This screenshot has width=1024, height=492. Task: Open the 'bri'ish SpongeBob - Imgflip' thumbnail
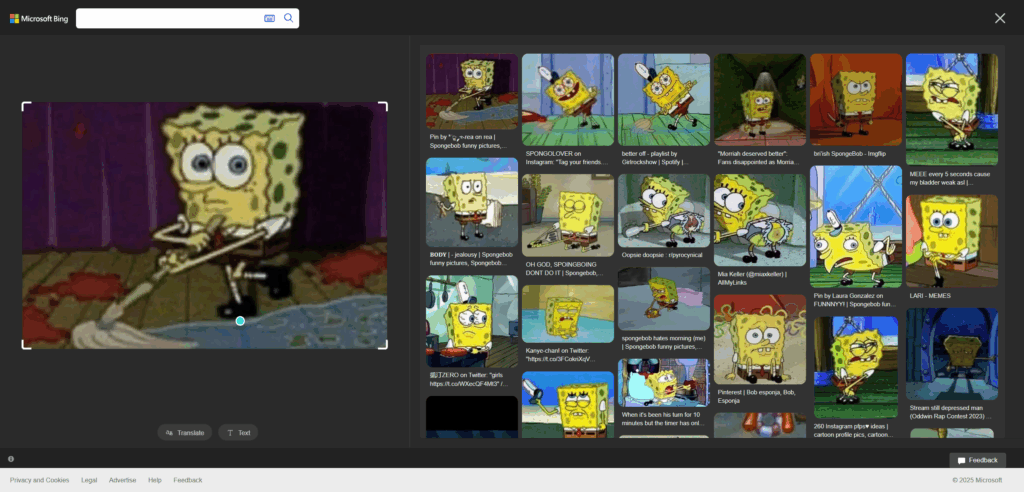coord(856,99)
